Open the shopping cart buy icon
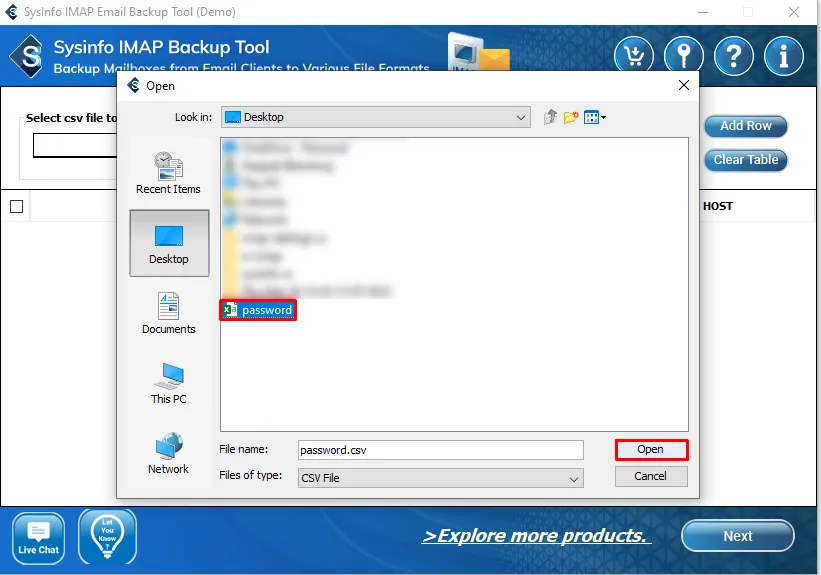 click(x=634, y=56)
